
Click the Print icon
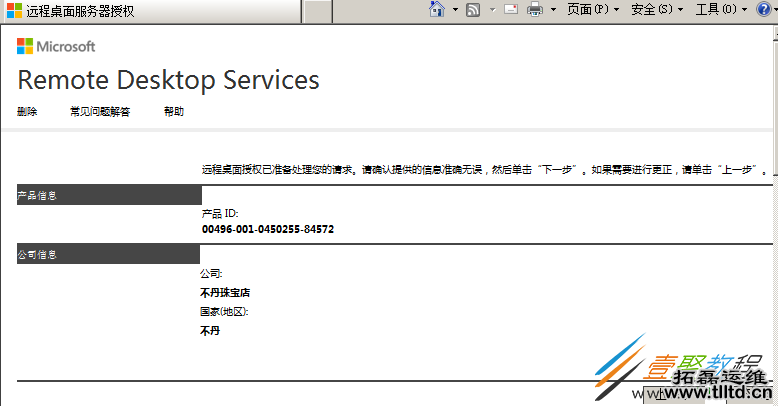click(x=535, y=9)
